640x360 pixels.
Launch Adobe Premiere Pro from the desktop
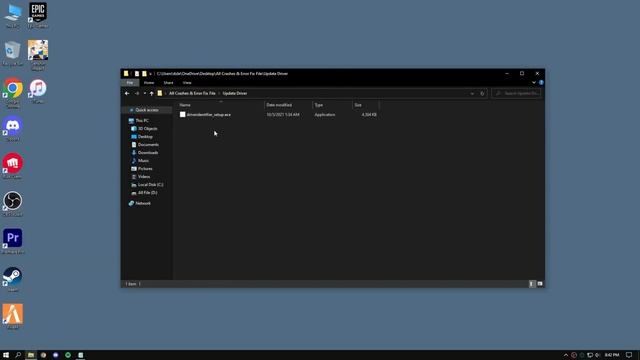click(x=13, y=241)
